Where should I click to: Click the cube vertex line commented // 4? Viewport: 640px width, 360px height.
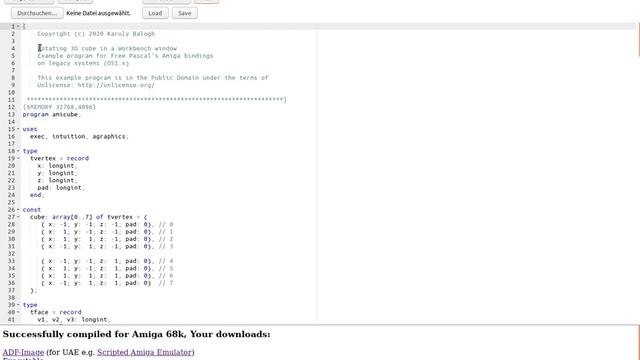pos(107,261)
